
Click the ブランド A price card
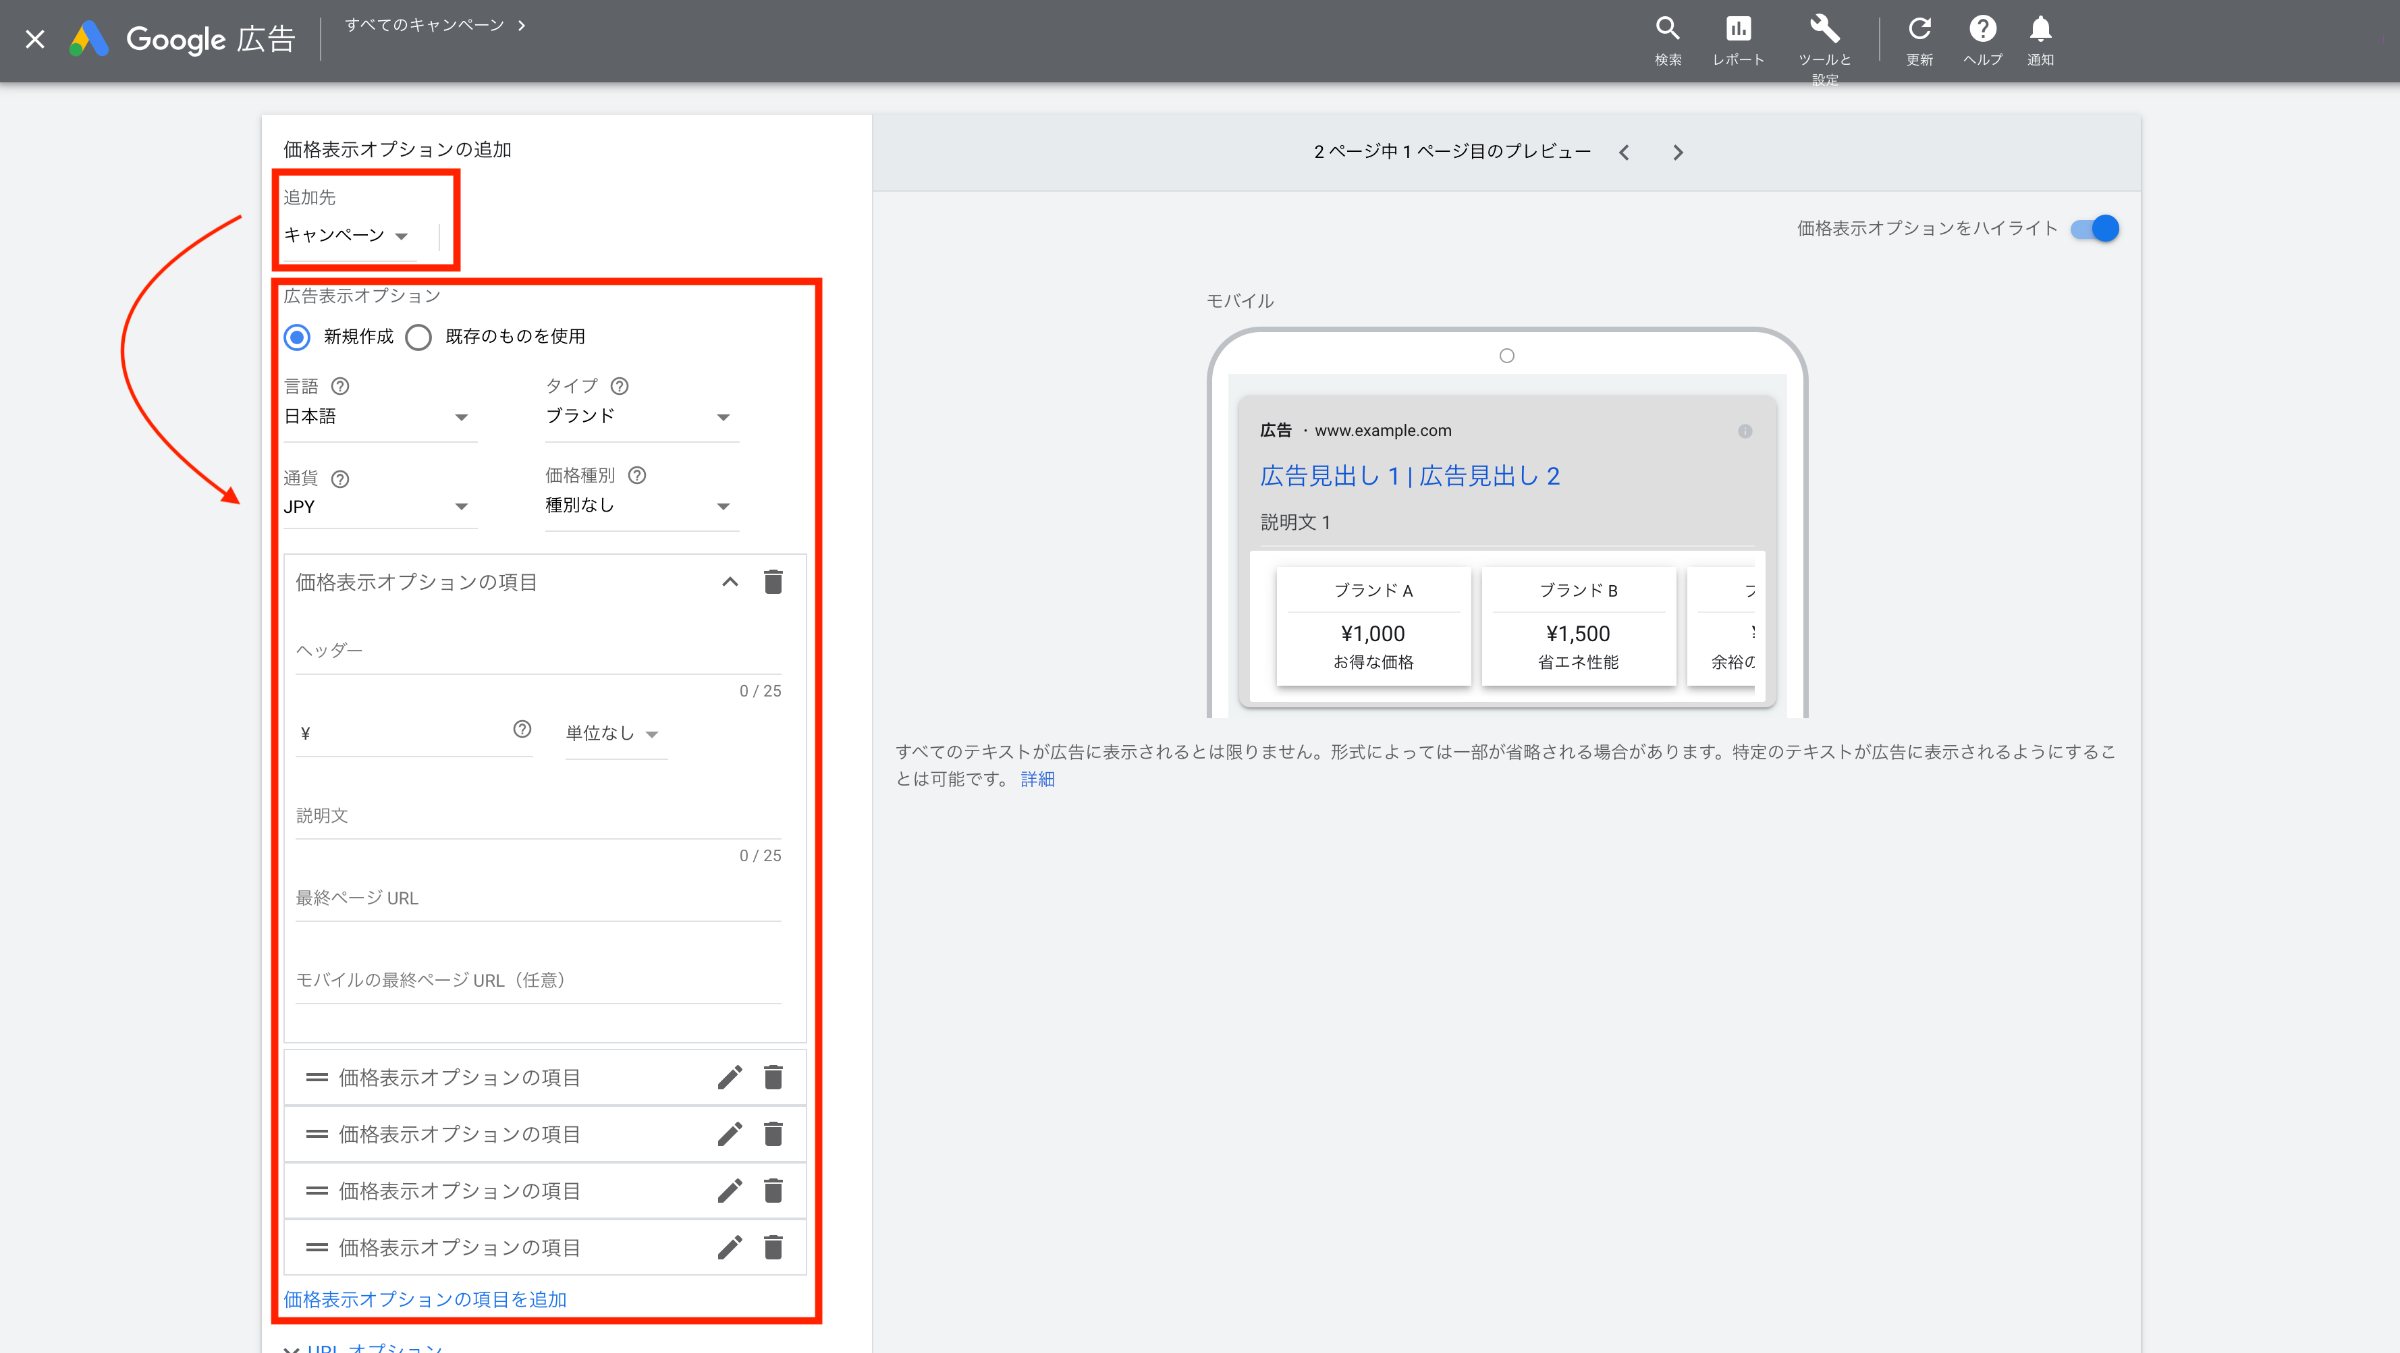tap(1373, 626)
